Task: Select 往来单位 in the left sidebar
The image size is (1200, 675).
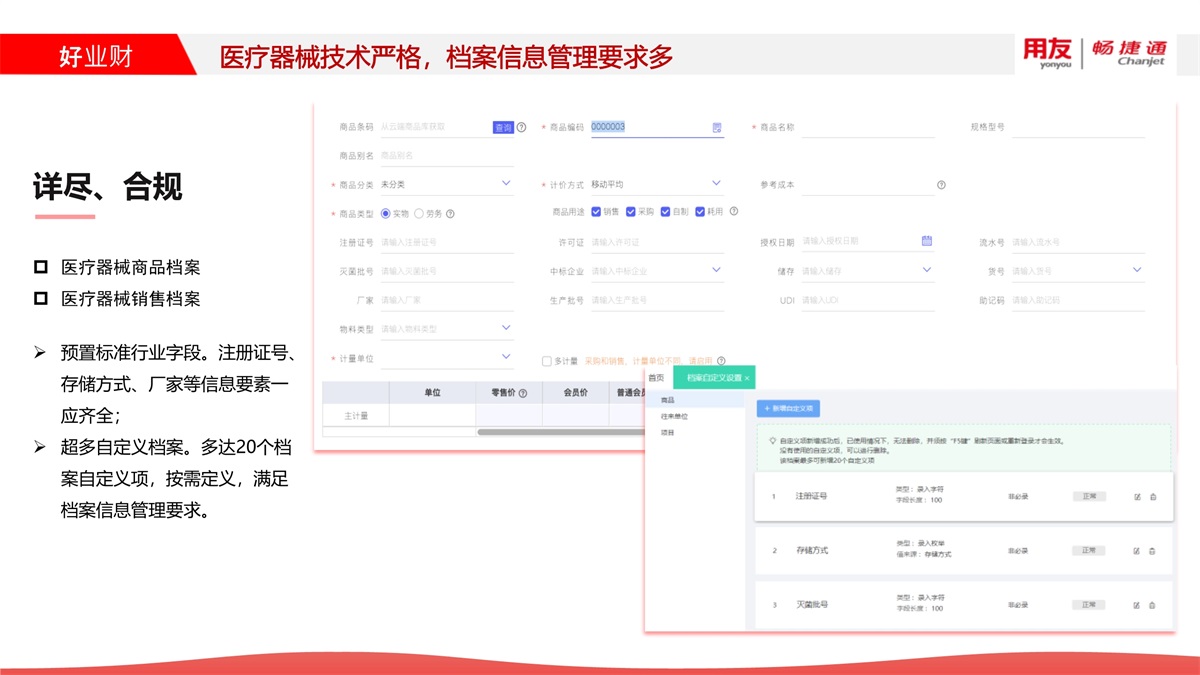Action: [675, 416]
